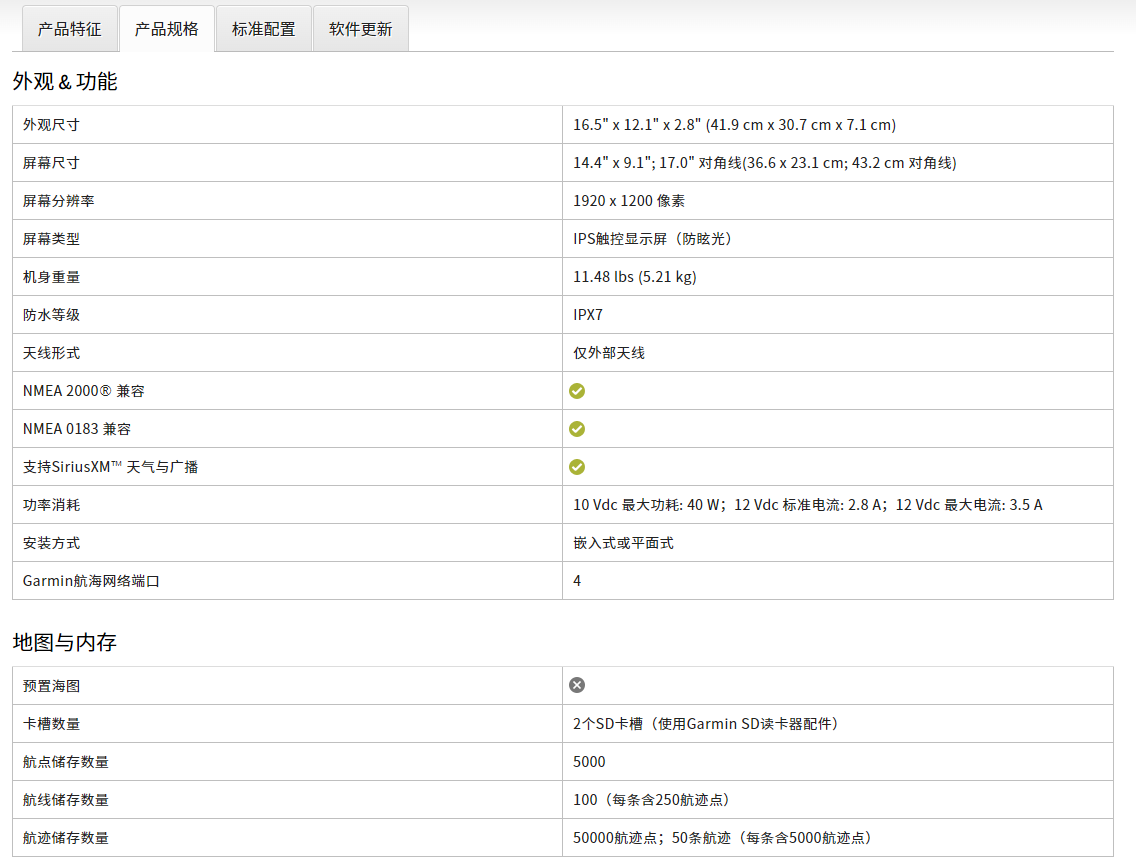Viewport: 1136px width, 868px height.
Task: Click the 嵌入式或平面式 installation value
Action: tap(623, 543)
